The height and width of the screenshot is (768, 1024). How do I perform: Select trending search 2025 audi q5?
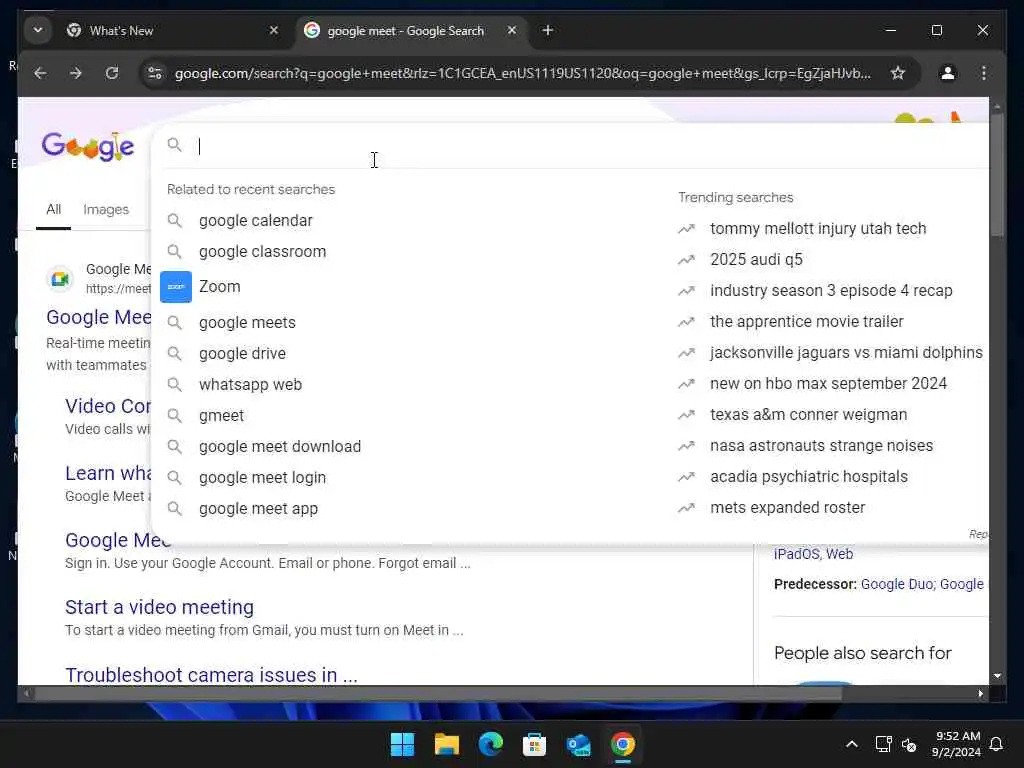(756, 259)
